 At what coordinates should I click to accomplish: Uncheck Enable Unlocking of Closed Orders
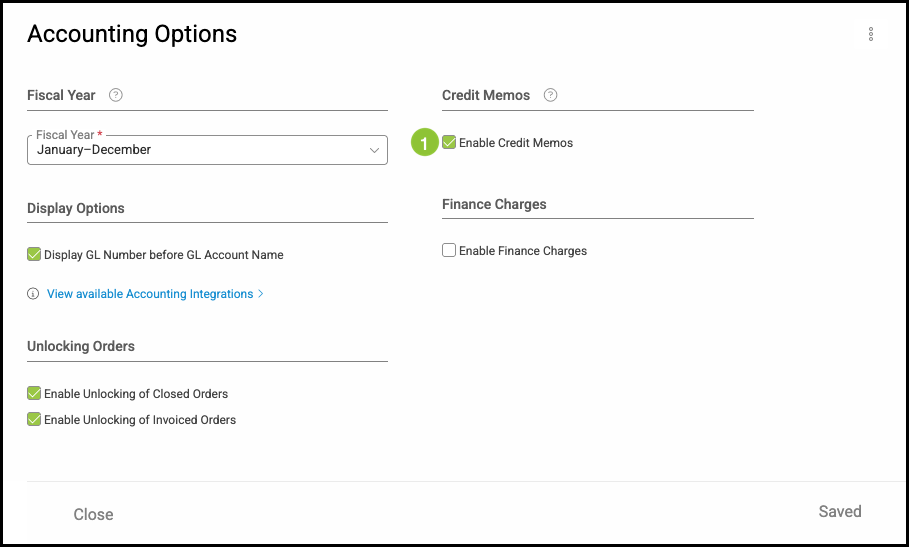34,394
